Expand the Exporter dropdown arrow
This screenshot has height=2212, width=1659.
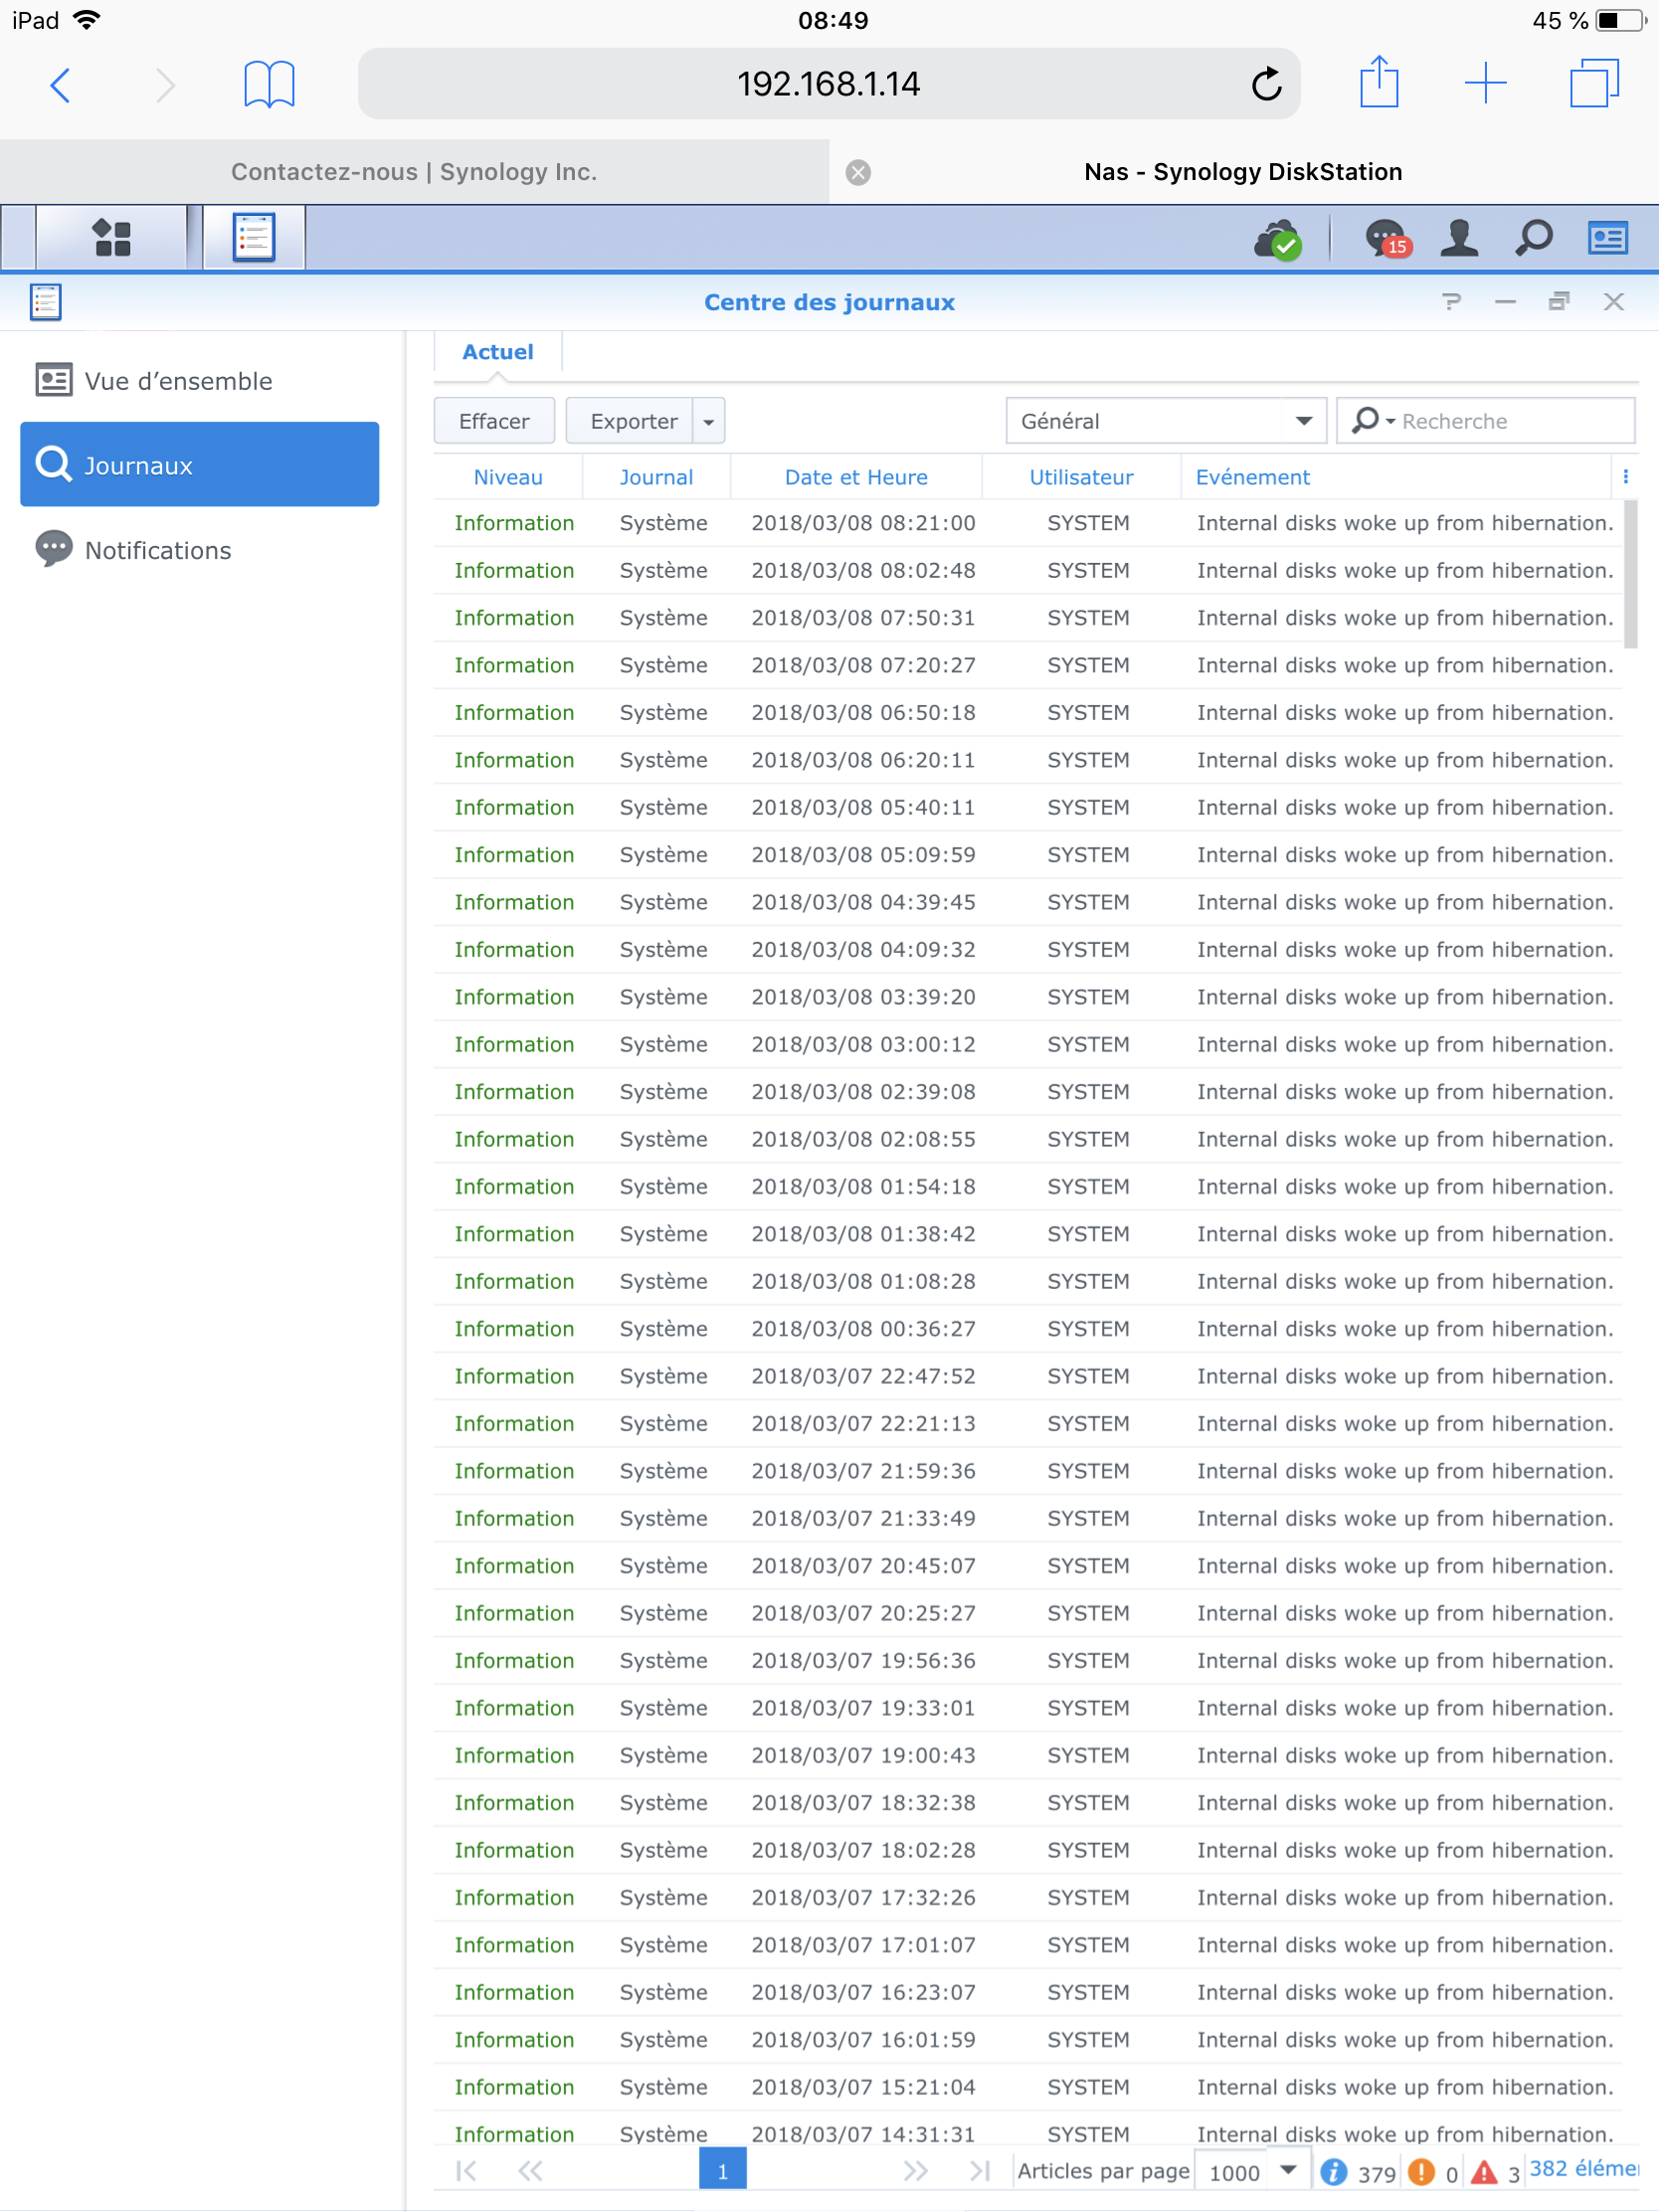[708, 422]
